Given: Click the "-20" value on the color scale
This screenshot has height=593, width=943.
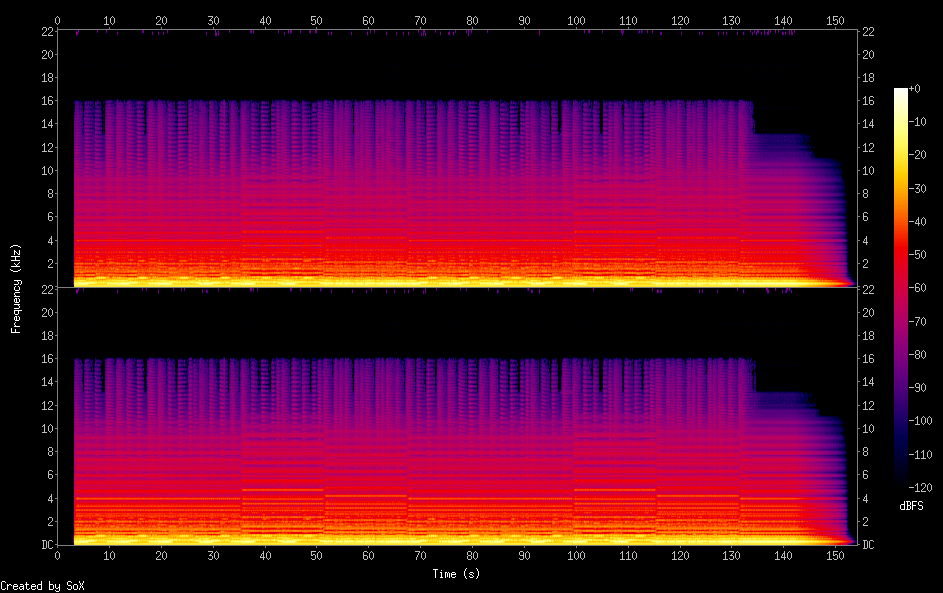Looking at the screenshot, I should click(918, 155).
